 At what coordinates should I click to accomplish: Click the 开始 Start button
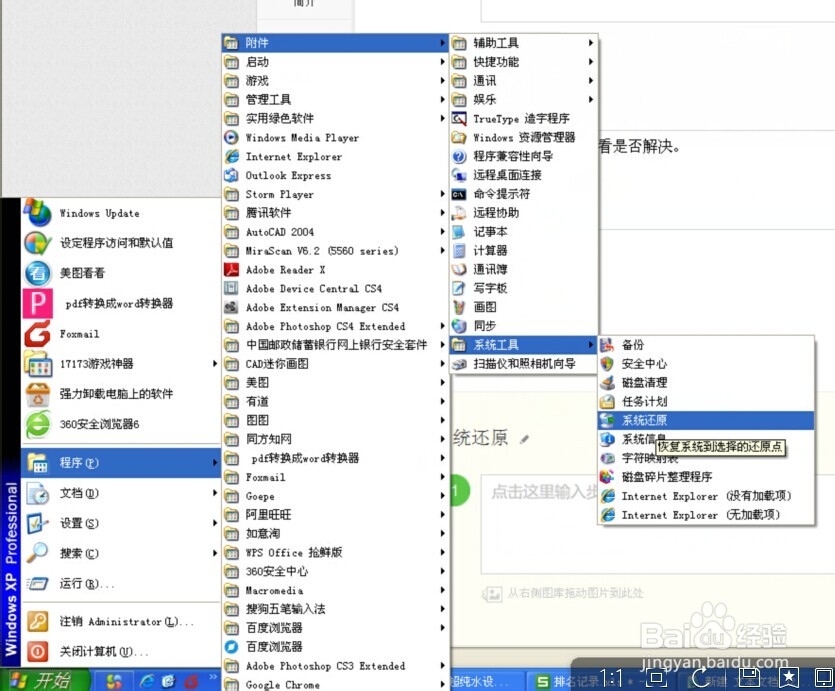point(44,680)
